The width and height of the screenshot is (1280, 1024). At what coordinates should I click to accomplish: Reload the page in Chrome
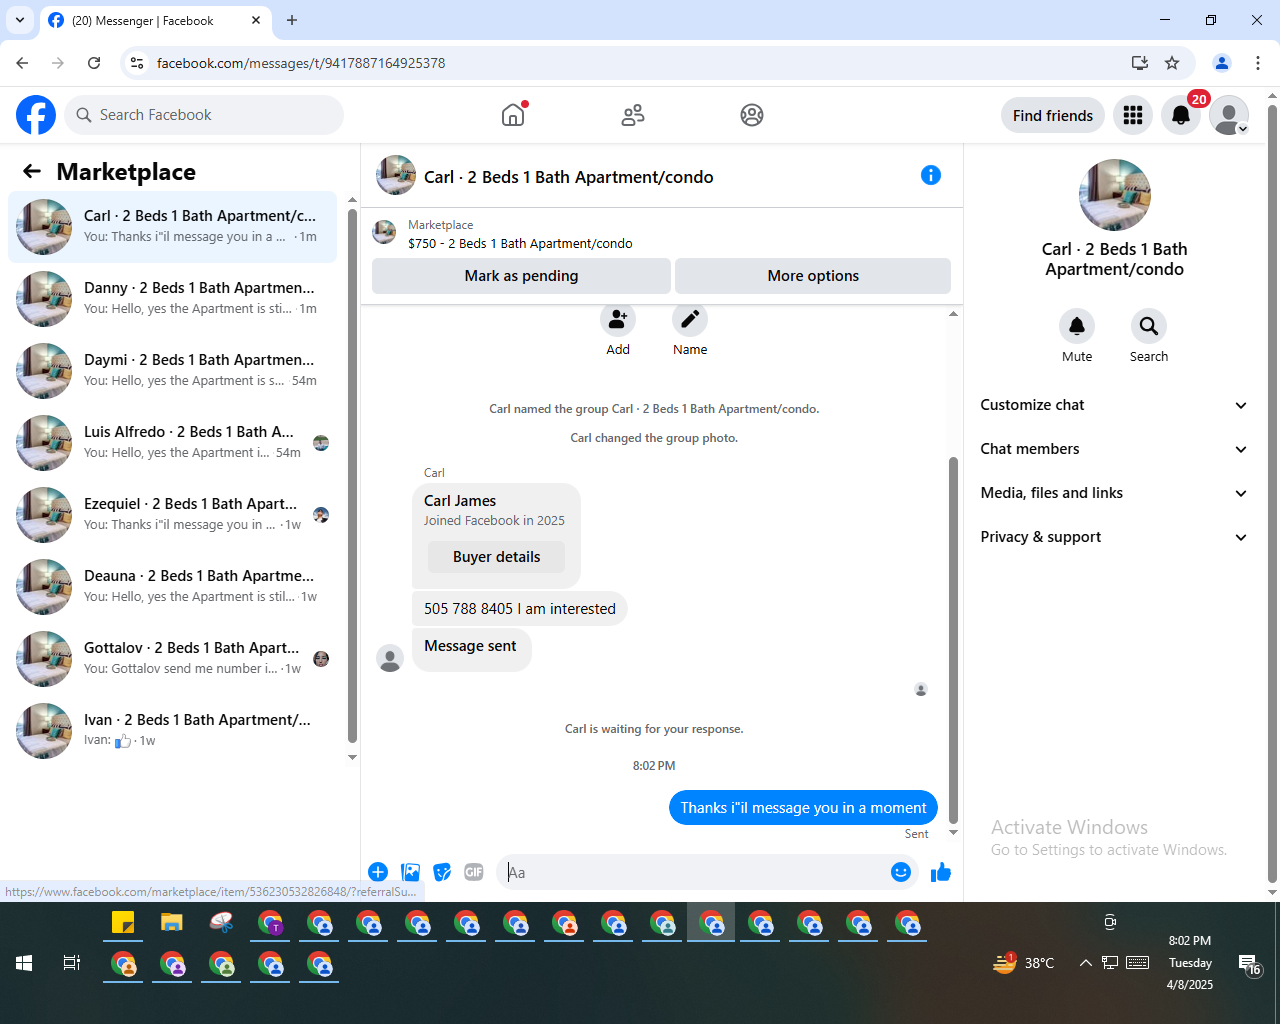(94, 63)
